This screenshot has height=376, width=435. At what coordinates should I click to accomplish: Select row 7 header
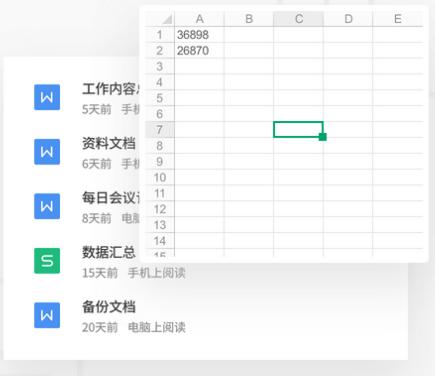tap(160, 130)
